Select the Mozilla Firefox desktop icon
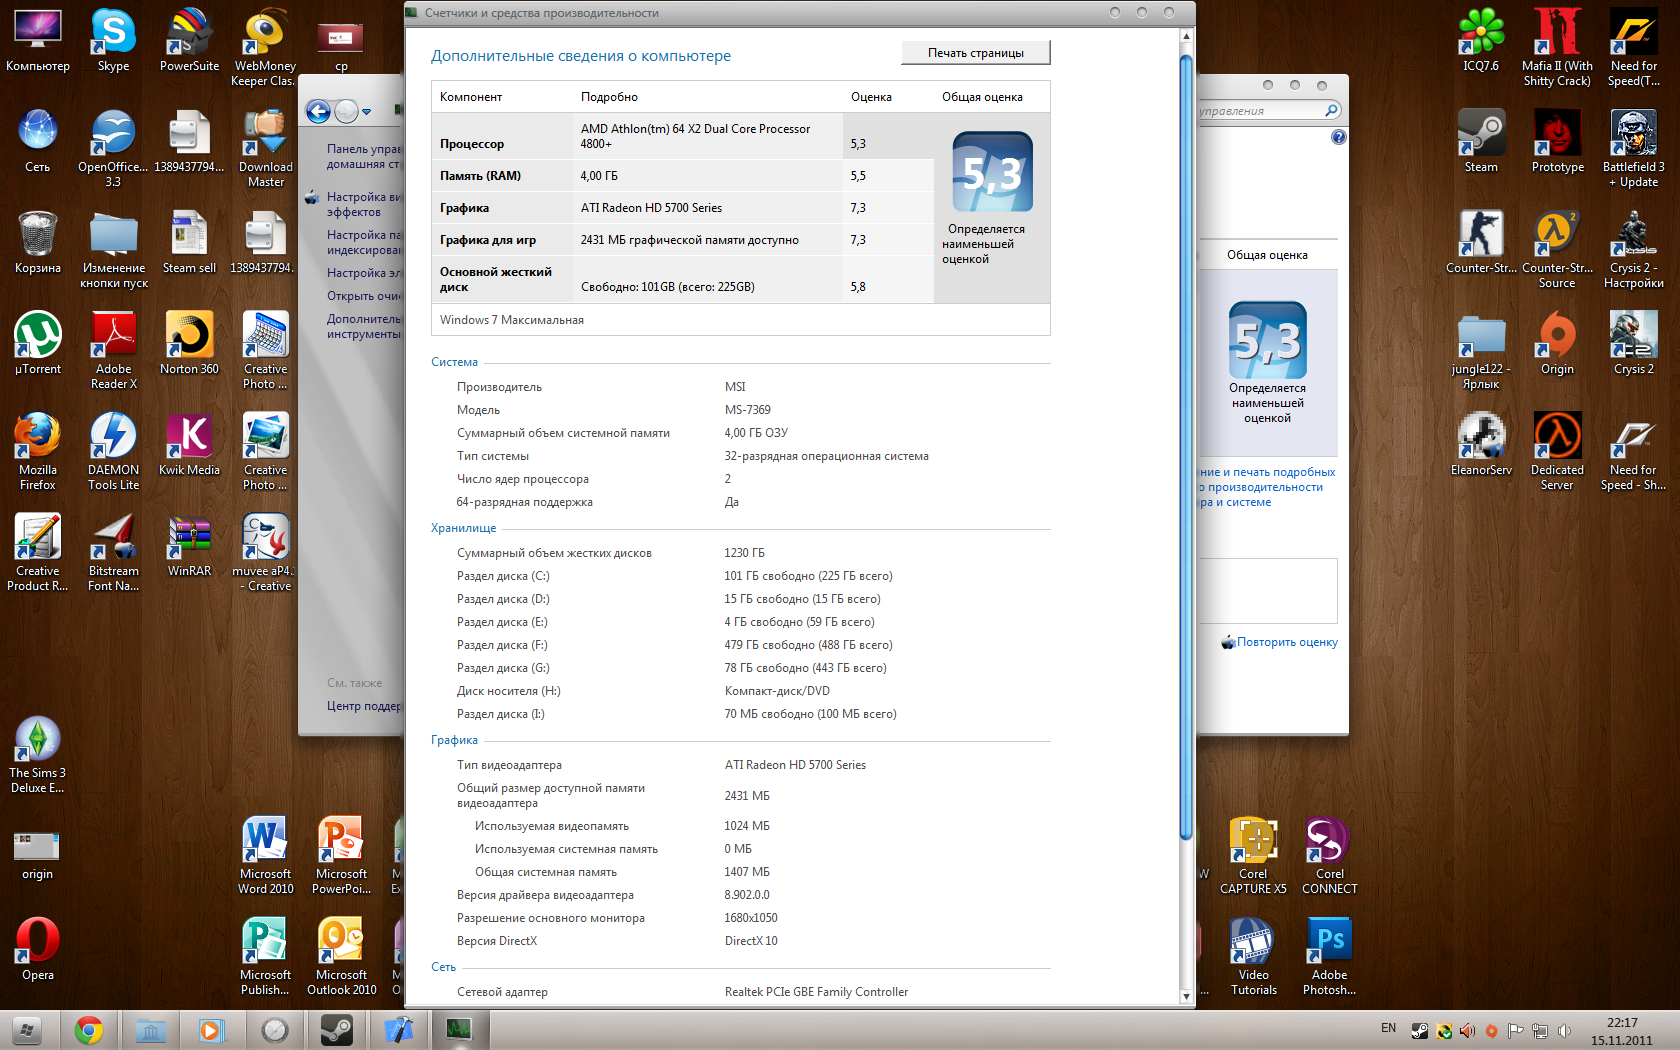The height and width of the screenshot is (1050, 1680). [38, 451]
